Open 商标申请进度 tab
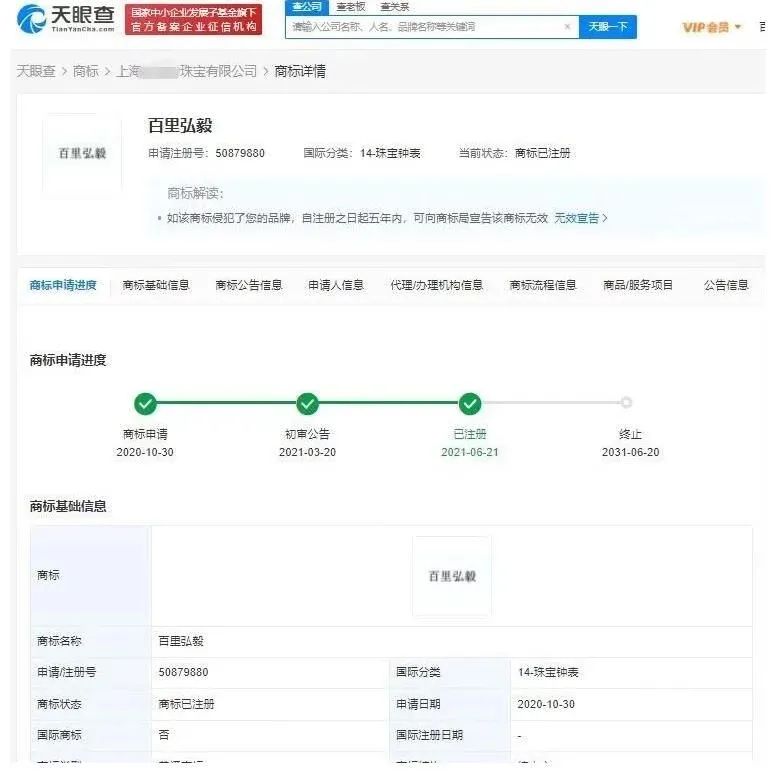The height and width of the screenshot is (783, 775). 63,285
